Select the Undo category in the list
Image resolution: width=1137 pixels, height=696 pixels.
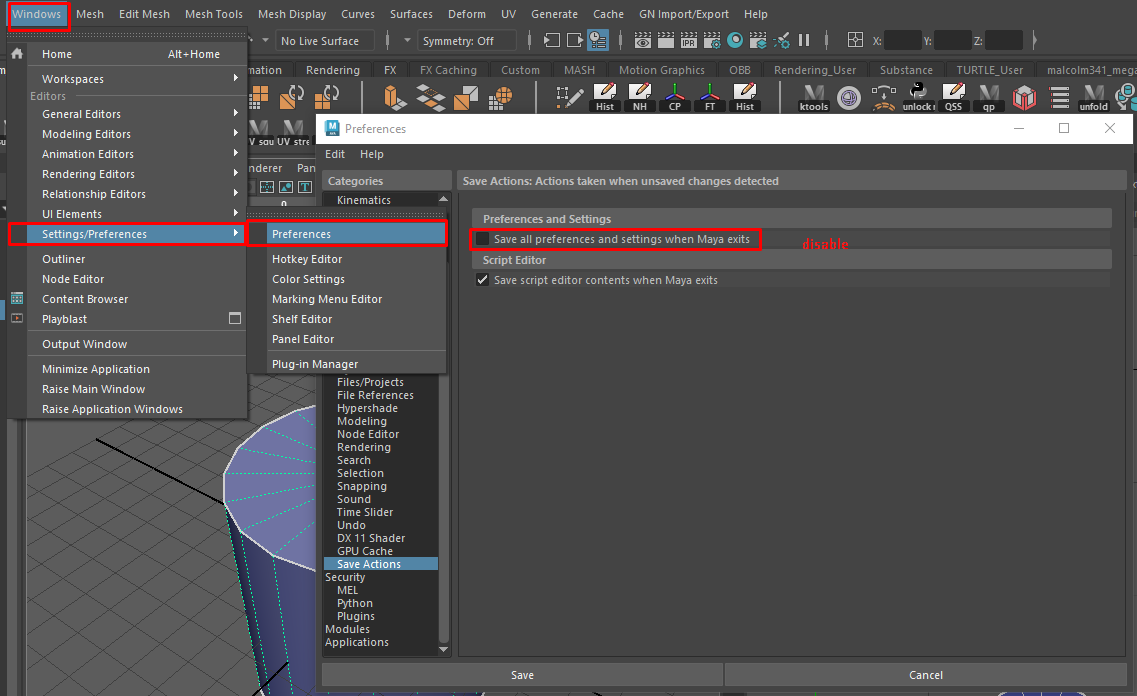pos(351,525)
